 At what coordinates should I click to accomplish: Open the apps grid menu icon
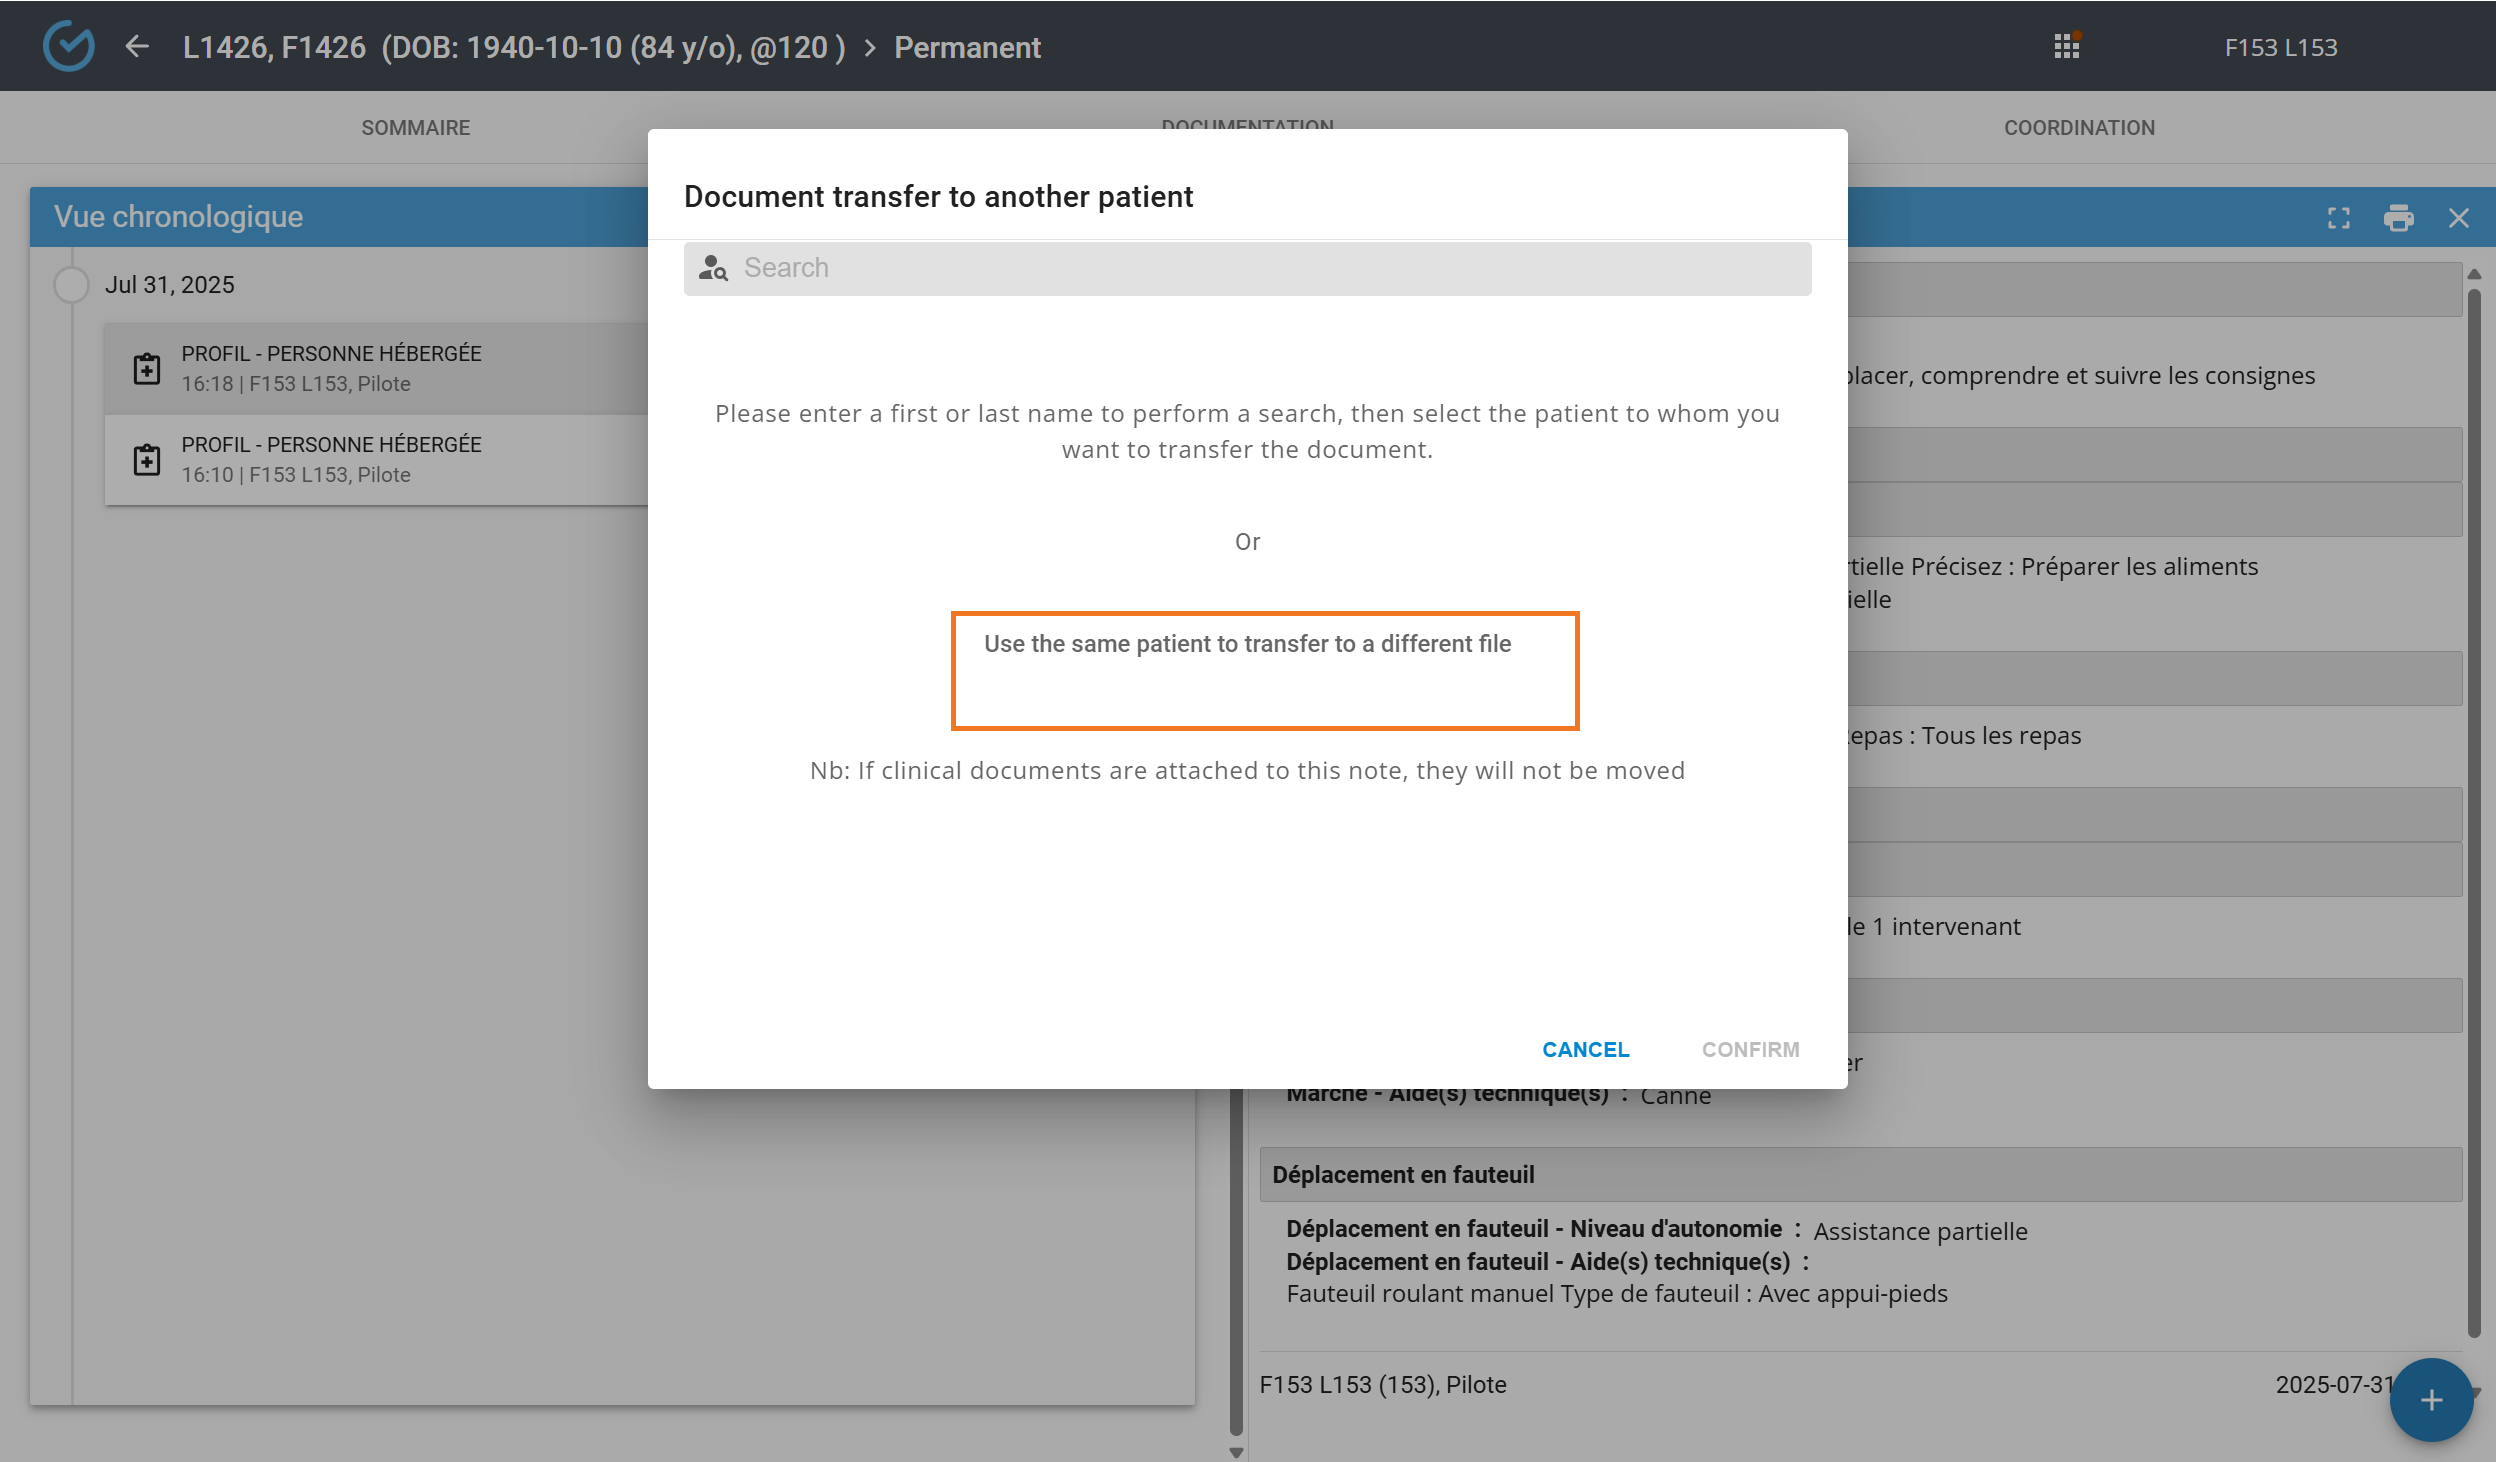coord(2066,46)
